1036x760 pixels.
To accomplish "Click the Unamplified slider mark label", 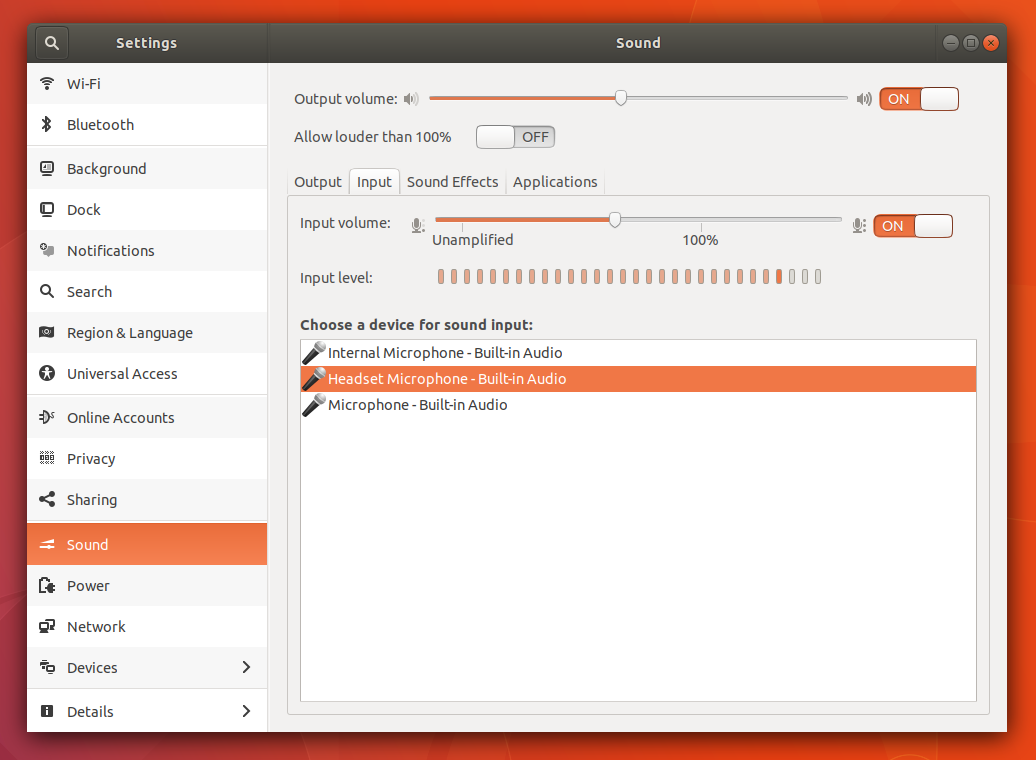I will (472, 240).
